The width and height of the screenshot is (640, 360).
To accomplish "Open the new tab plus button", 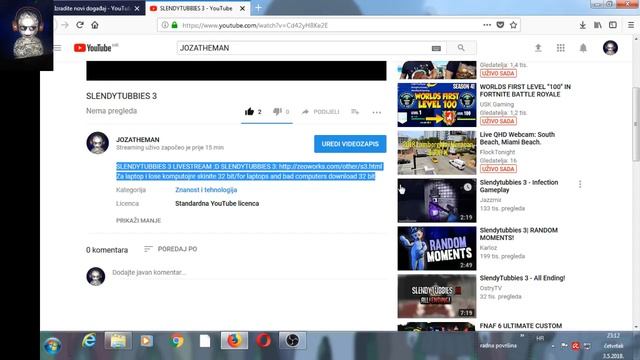I will tap(258, 8).
